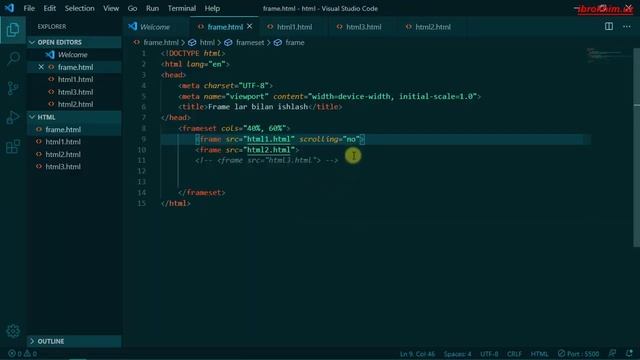The width and height of the screenshot is (640, 360).
Task: Open notifications bell in status bar
Action: [629, 353]
